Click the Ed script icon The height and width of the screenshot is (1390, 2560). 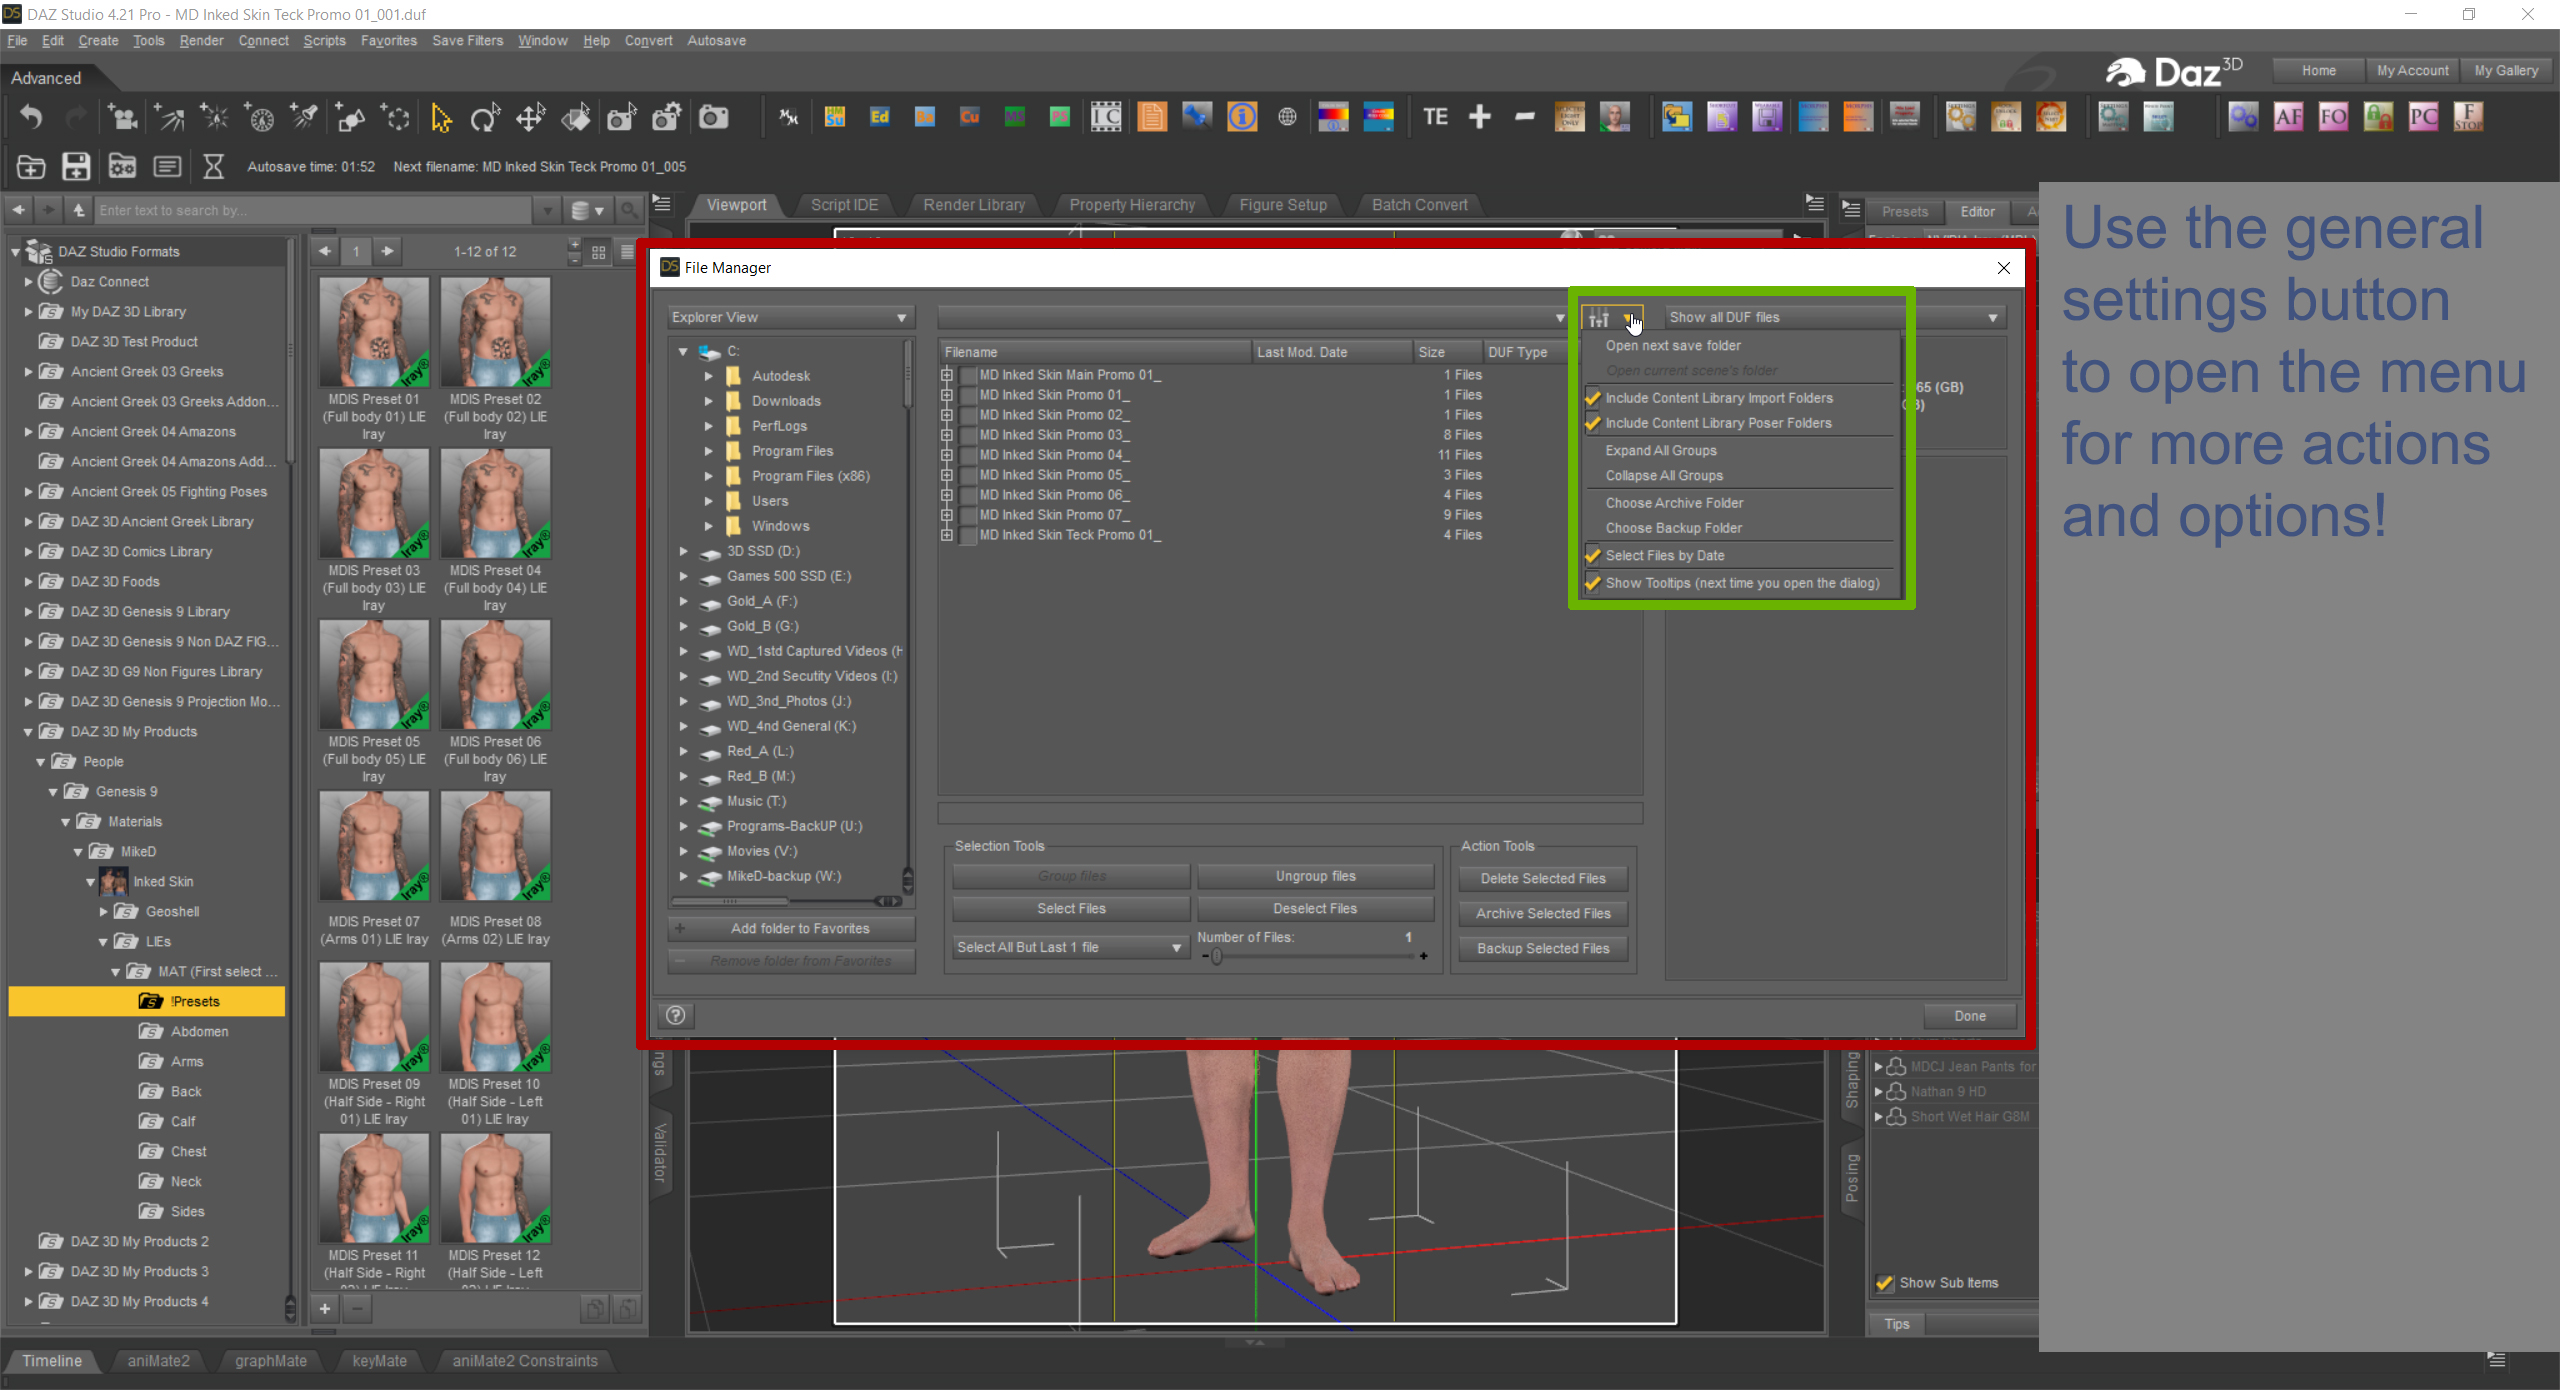[880, 117]
